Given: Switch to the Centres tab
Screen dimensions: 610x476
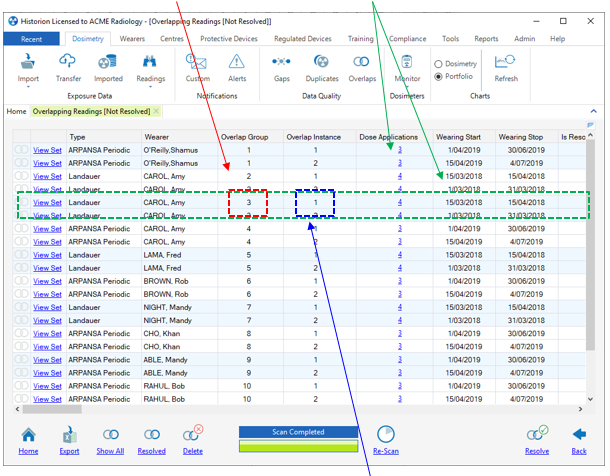Looking at the screenshot, I should 172,39.
